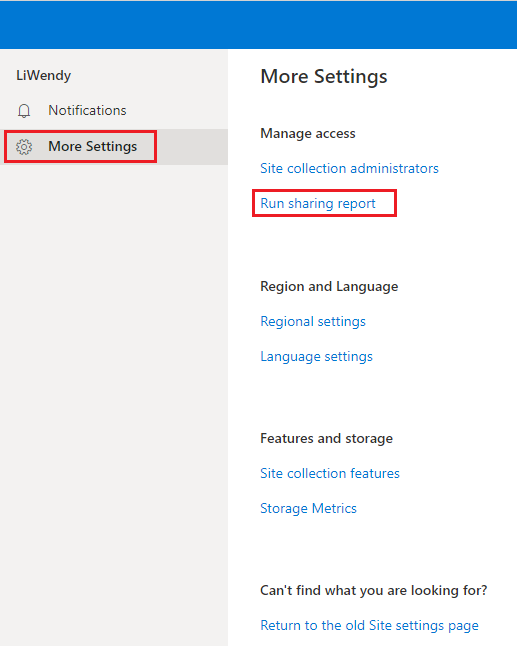Open Site collection features link
The width and height of the screenshot is (517, 646).
(x=330, y=473)
